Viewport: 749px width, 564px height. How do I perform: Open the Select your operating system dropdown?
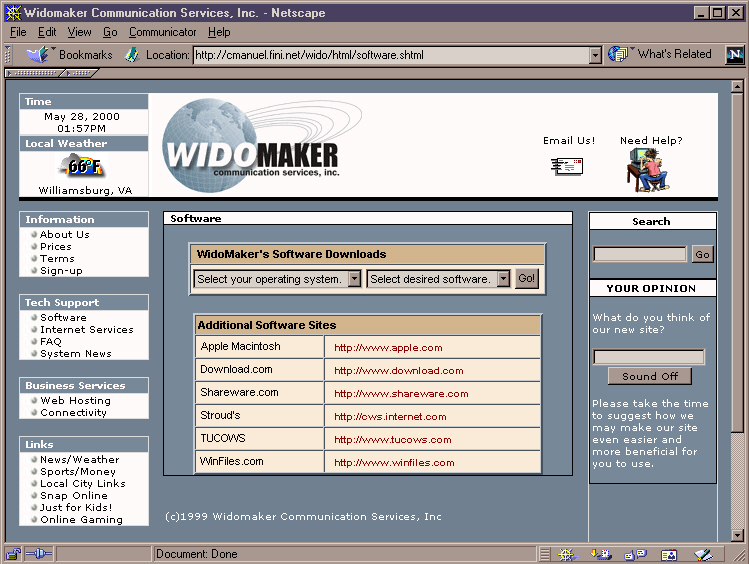coord(354,279)
